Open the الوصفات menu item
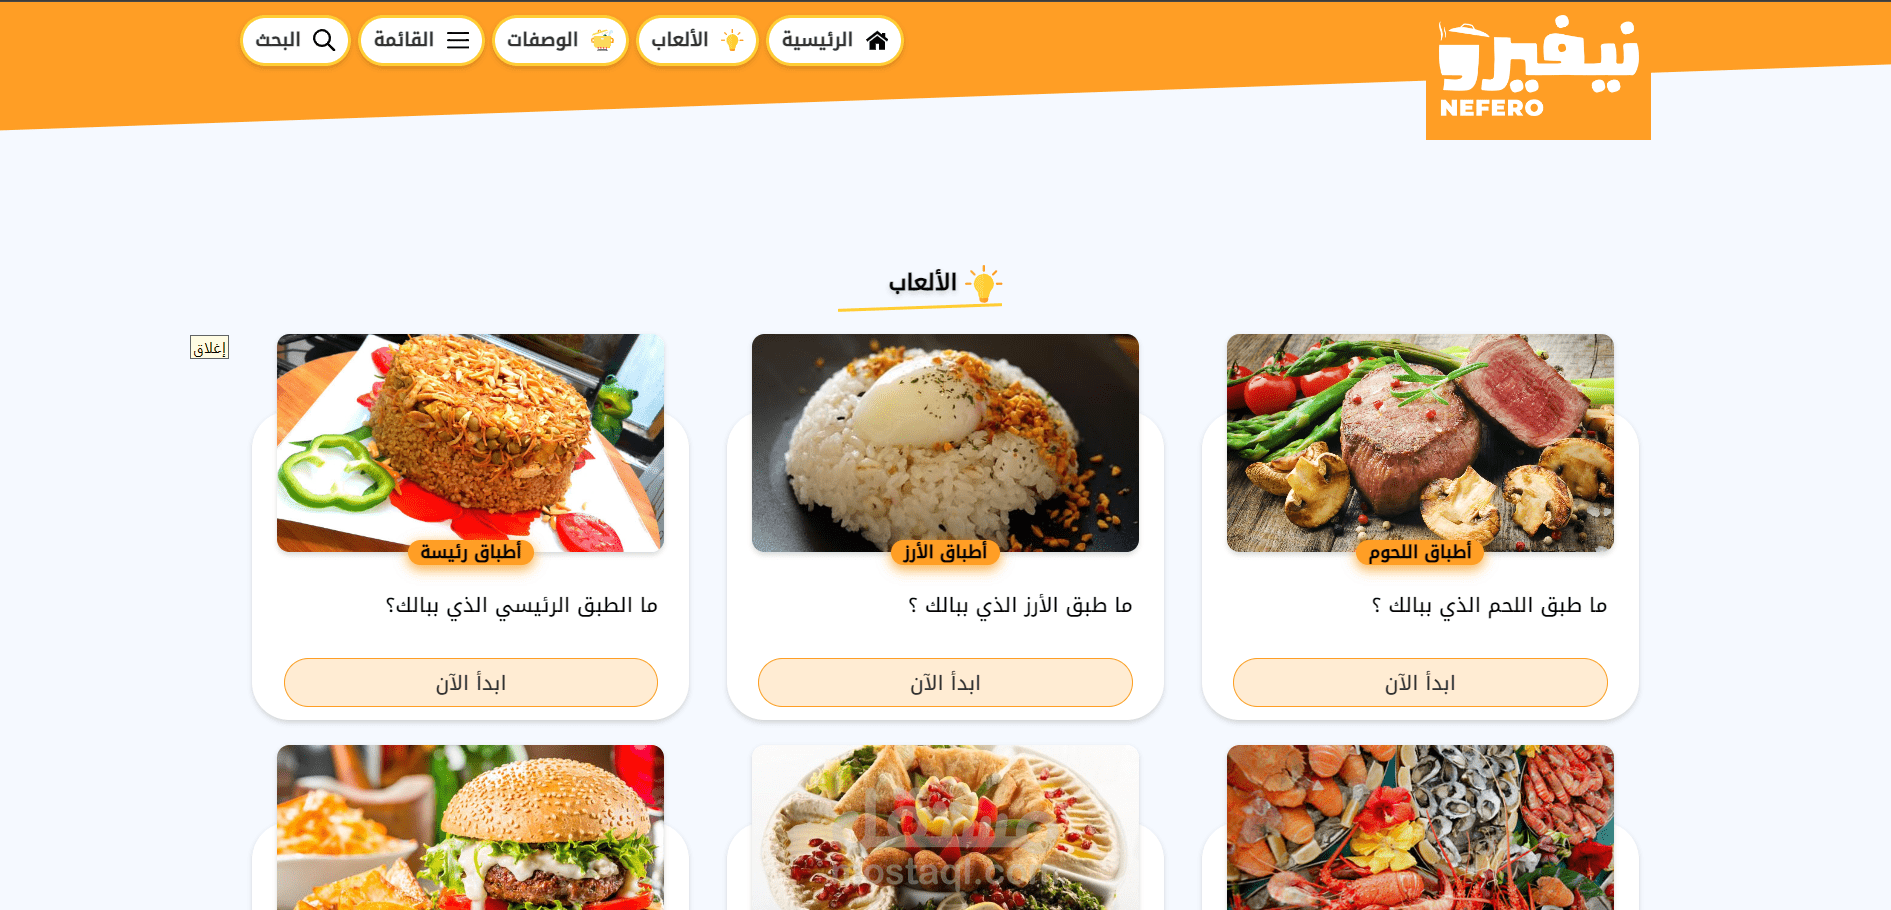This screenshot has height=910, width=1891. (x=559, y=41)
